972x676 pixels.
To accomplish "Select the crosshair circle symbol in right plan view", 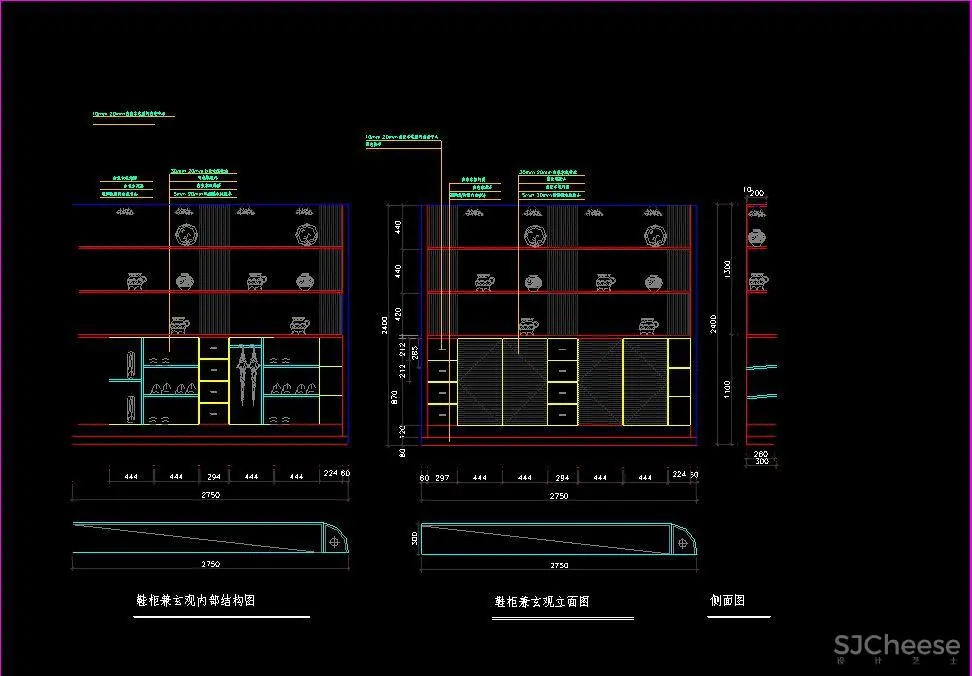I will click(683, 542).
